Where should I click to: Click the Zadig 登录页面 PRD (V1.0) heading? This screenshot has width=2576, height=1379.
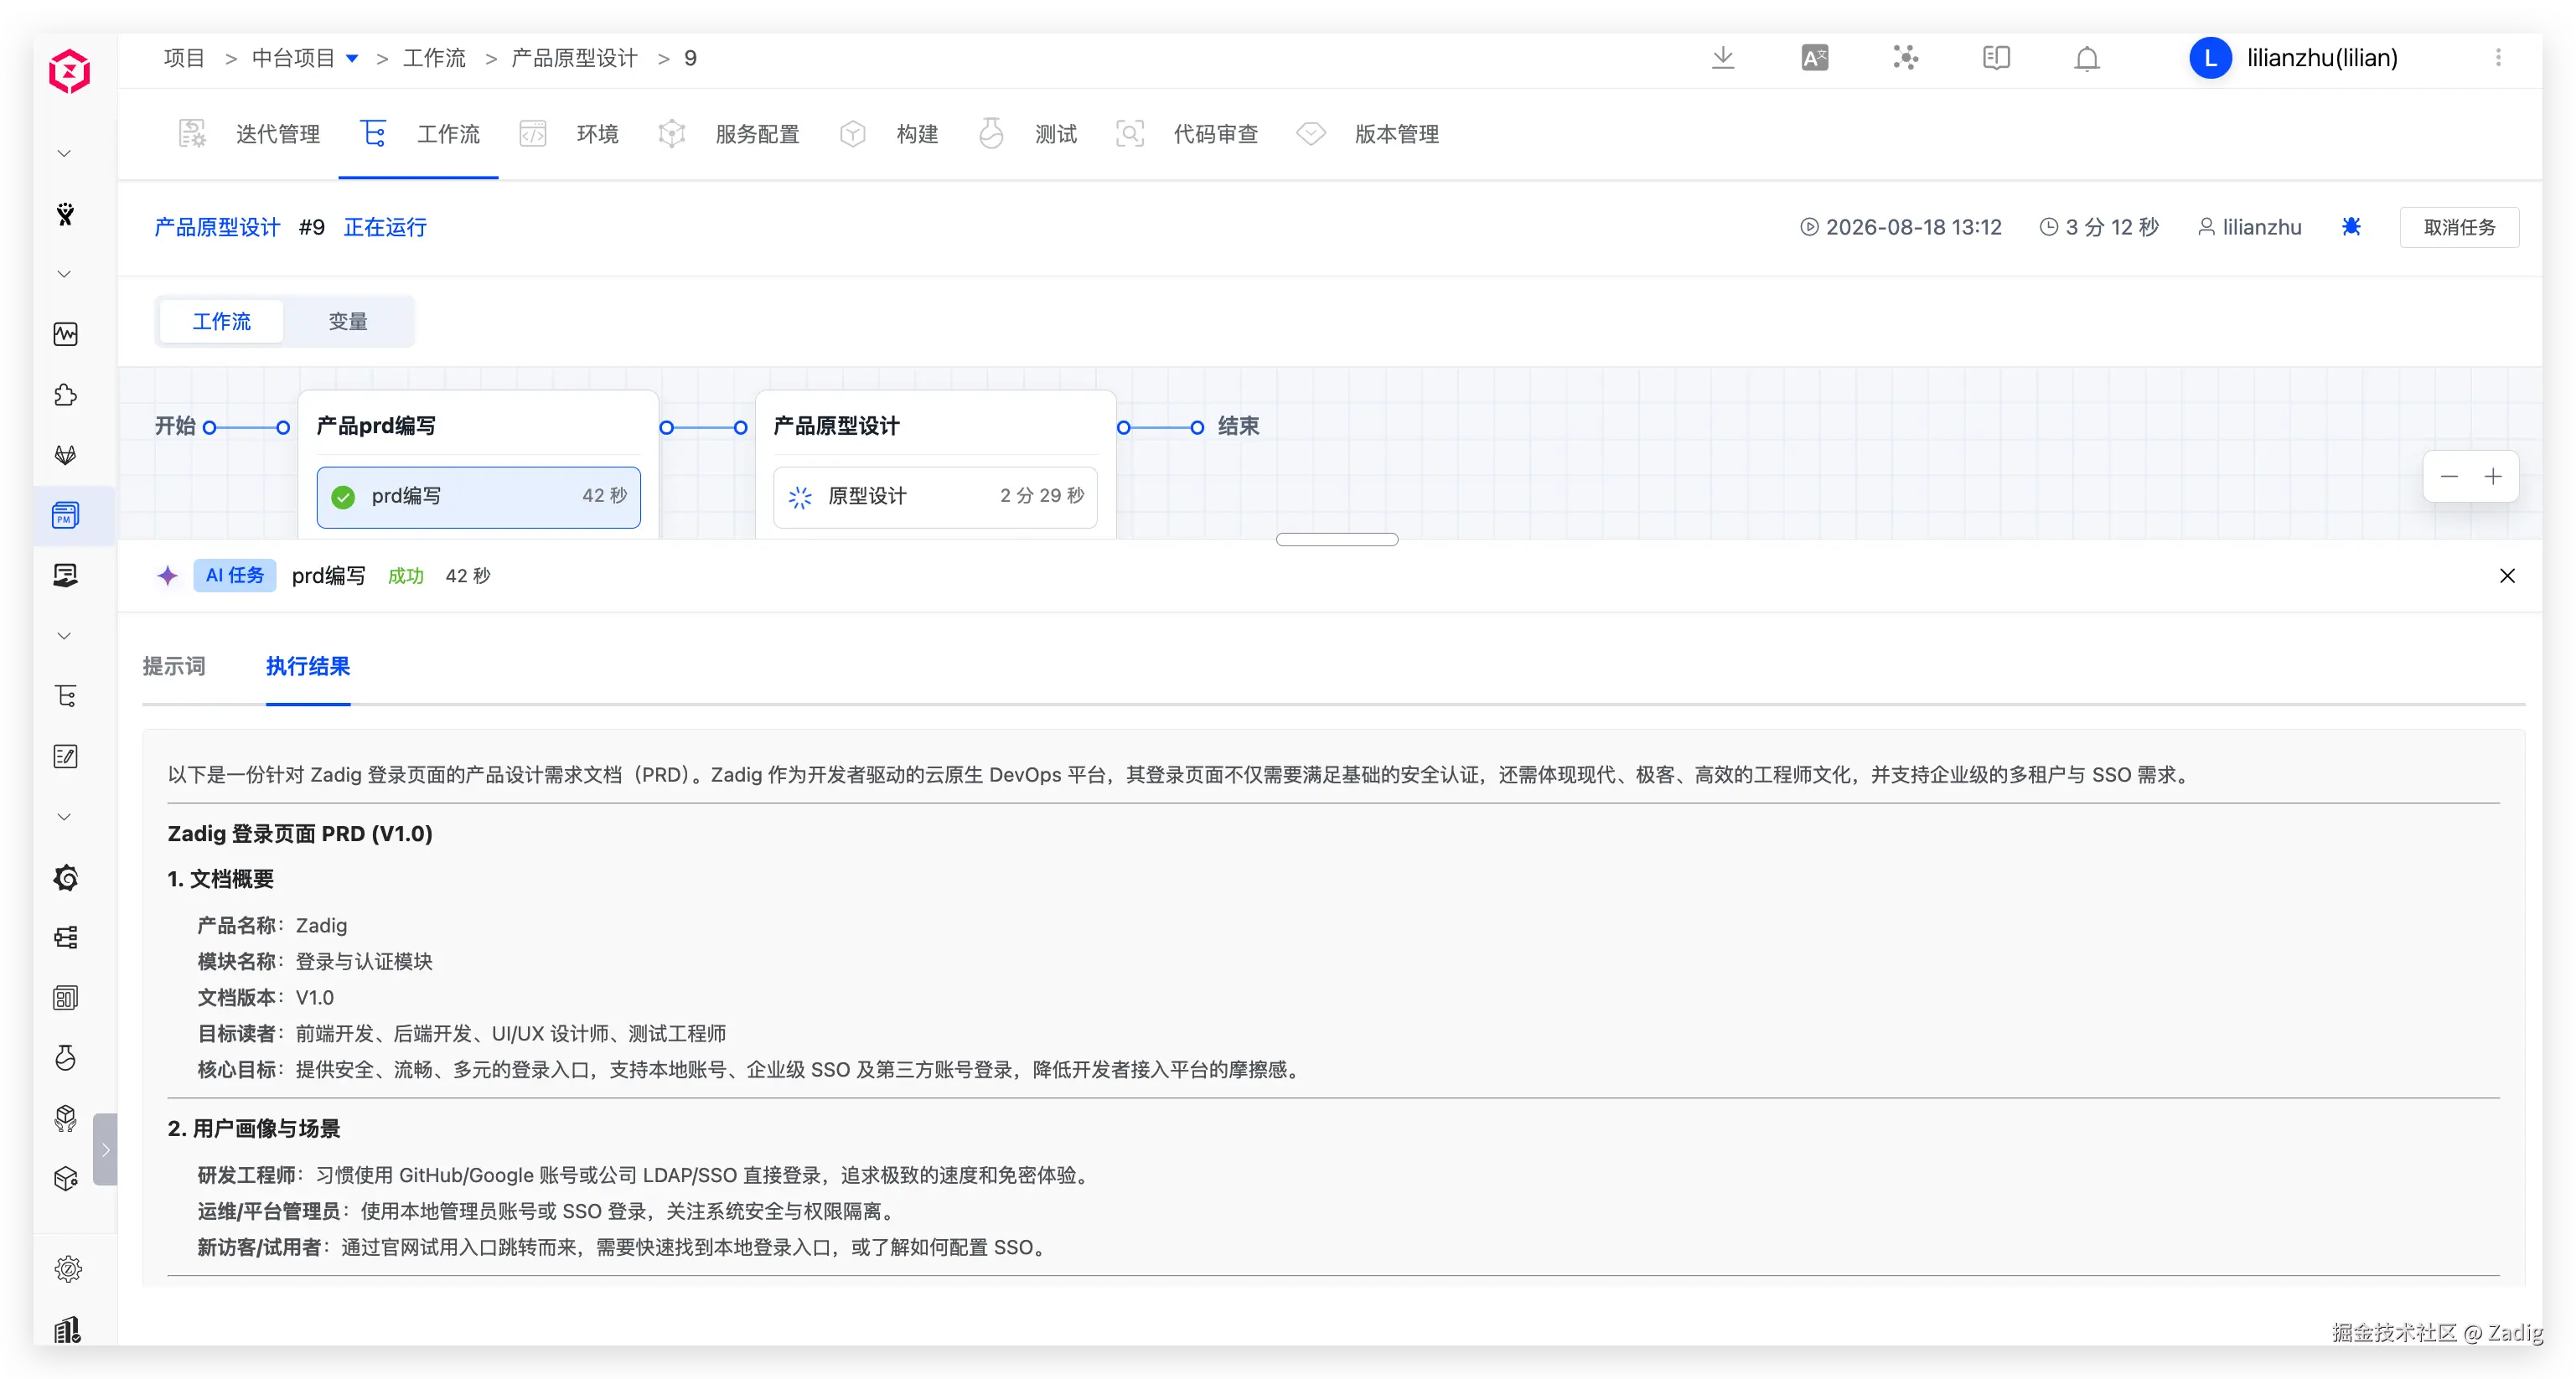click(x=300, y=833)
